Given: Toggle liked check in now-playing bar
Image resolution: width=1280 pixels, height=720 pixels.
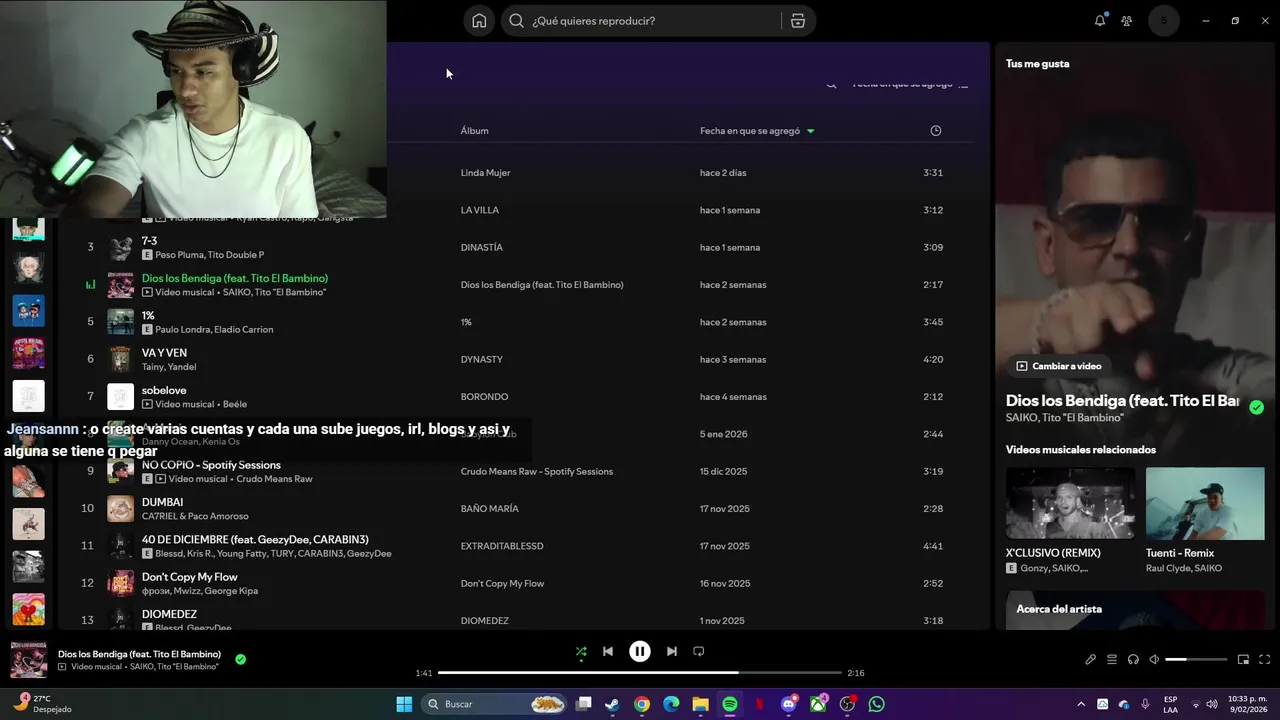Looking at the screenshot, I should click(240, 659).
